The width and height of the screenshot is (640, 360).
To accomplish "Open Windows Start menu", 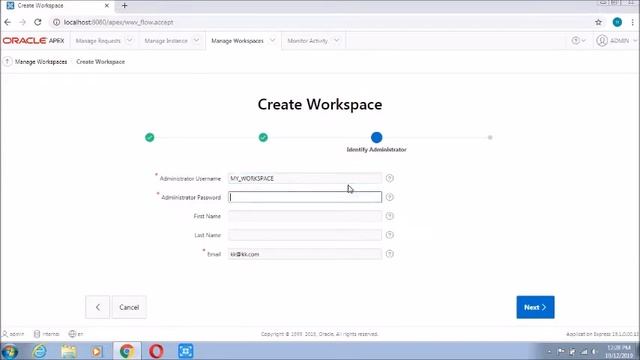I will (9, 351).
